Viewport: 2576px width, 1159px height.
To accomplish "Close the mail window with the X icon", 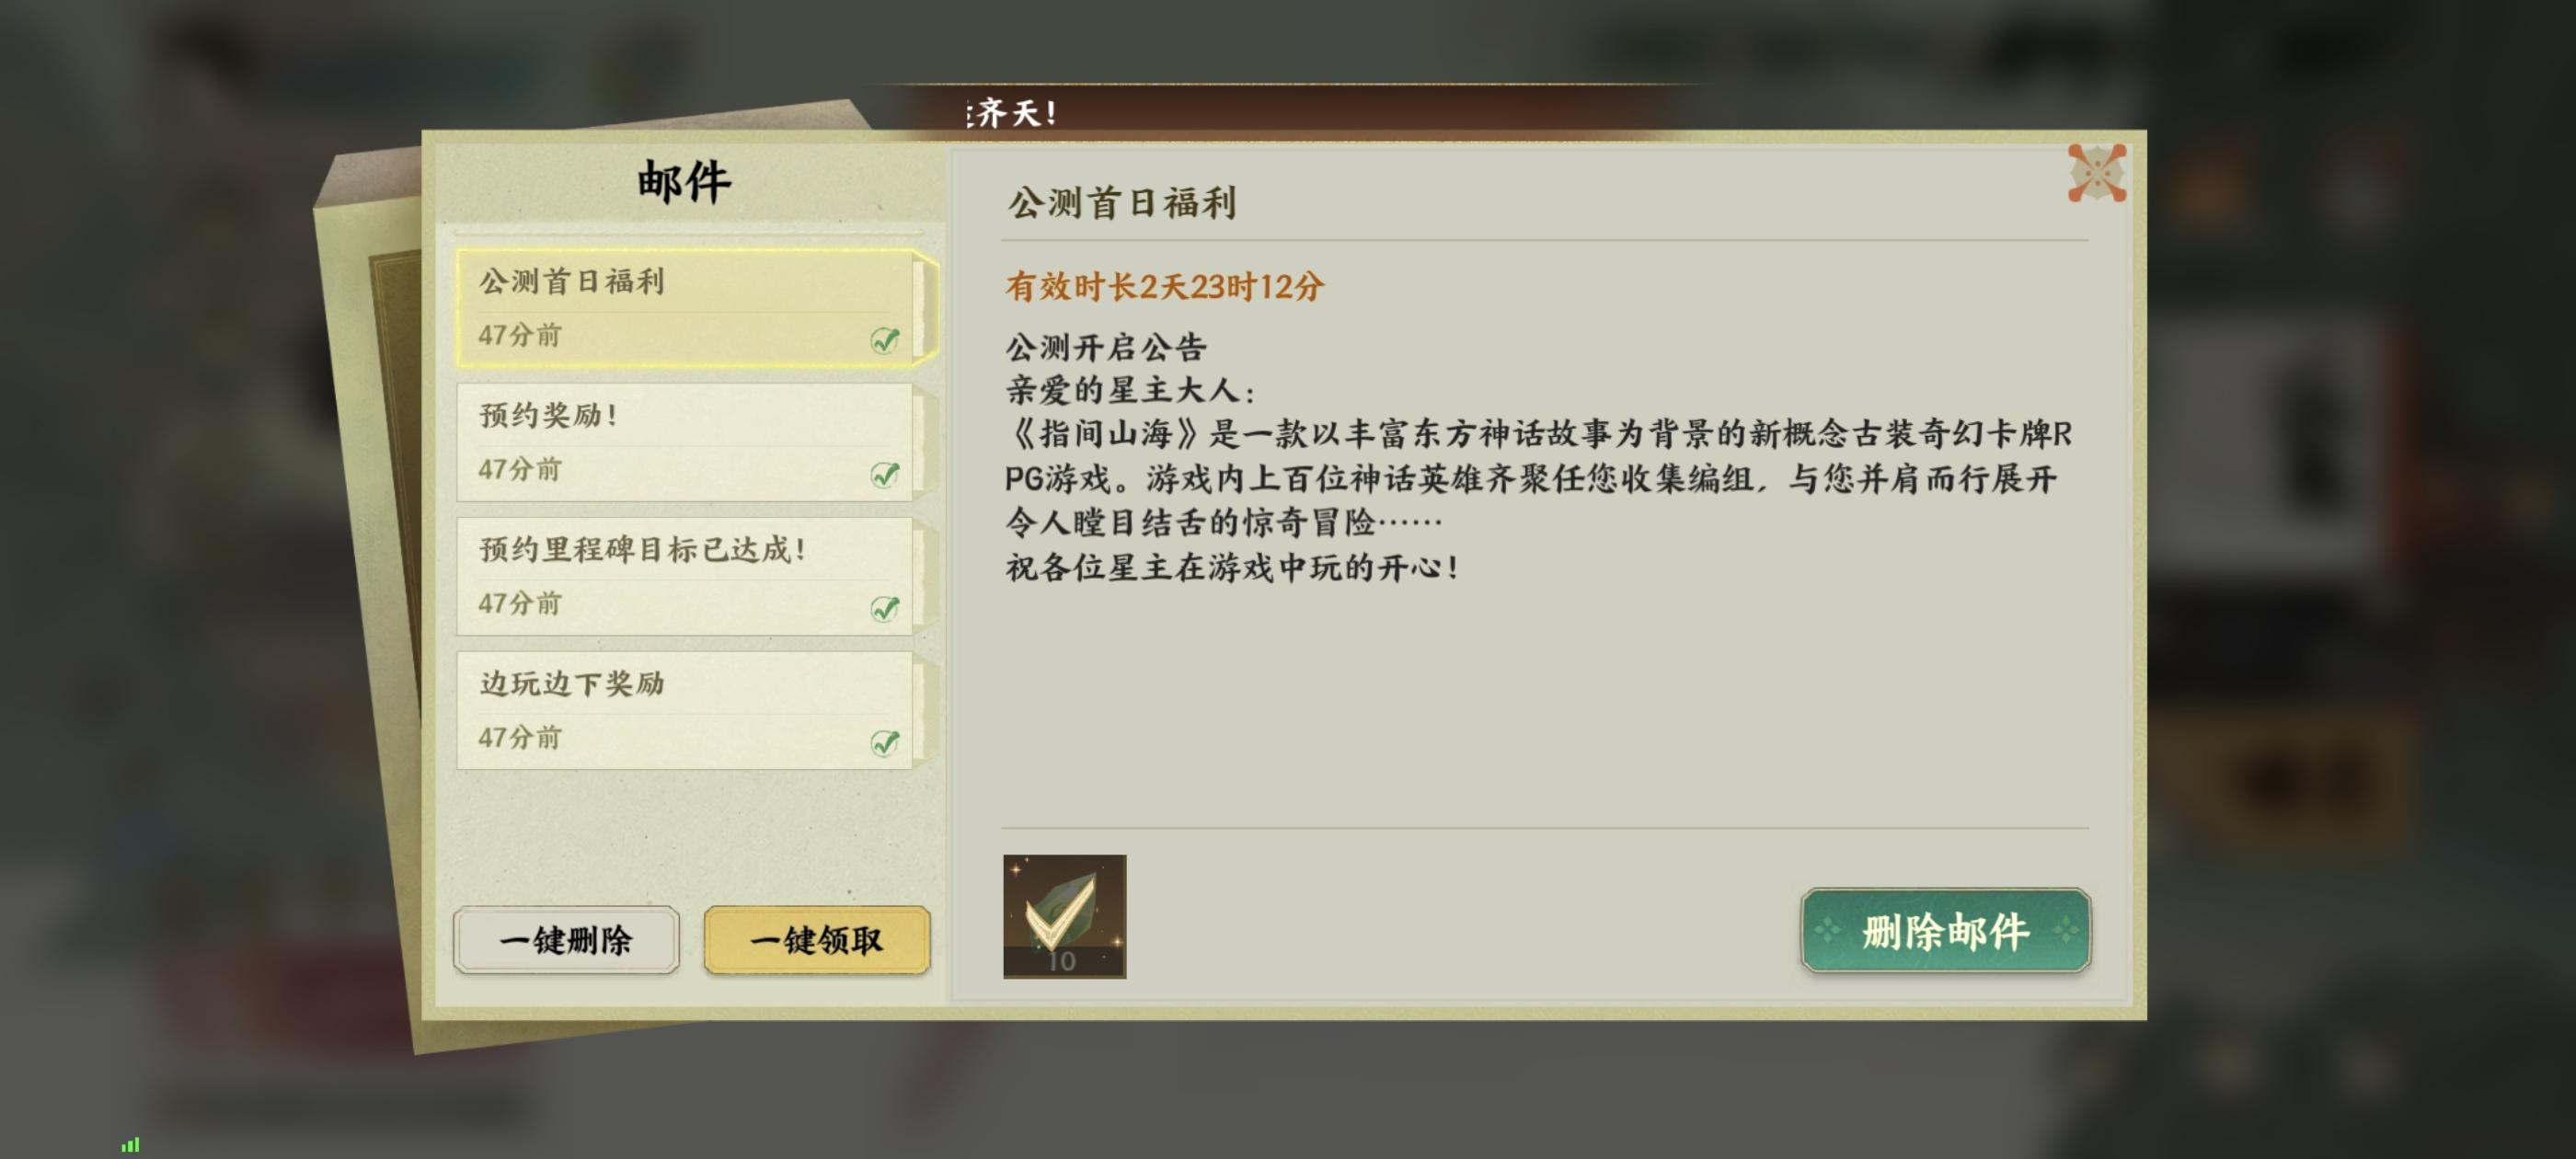I will 2096,173.
